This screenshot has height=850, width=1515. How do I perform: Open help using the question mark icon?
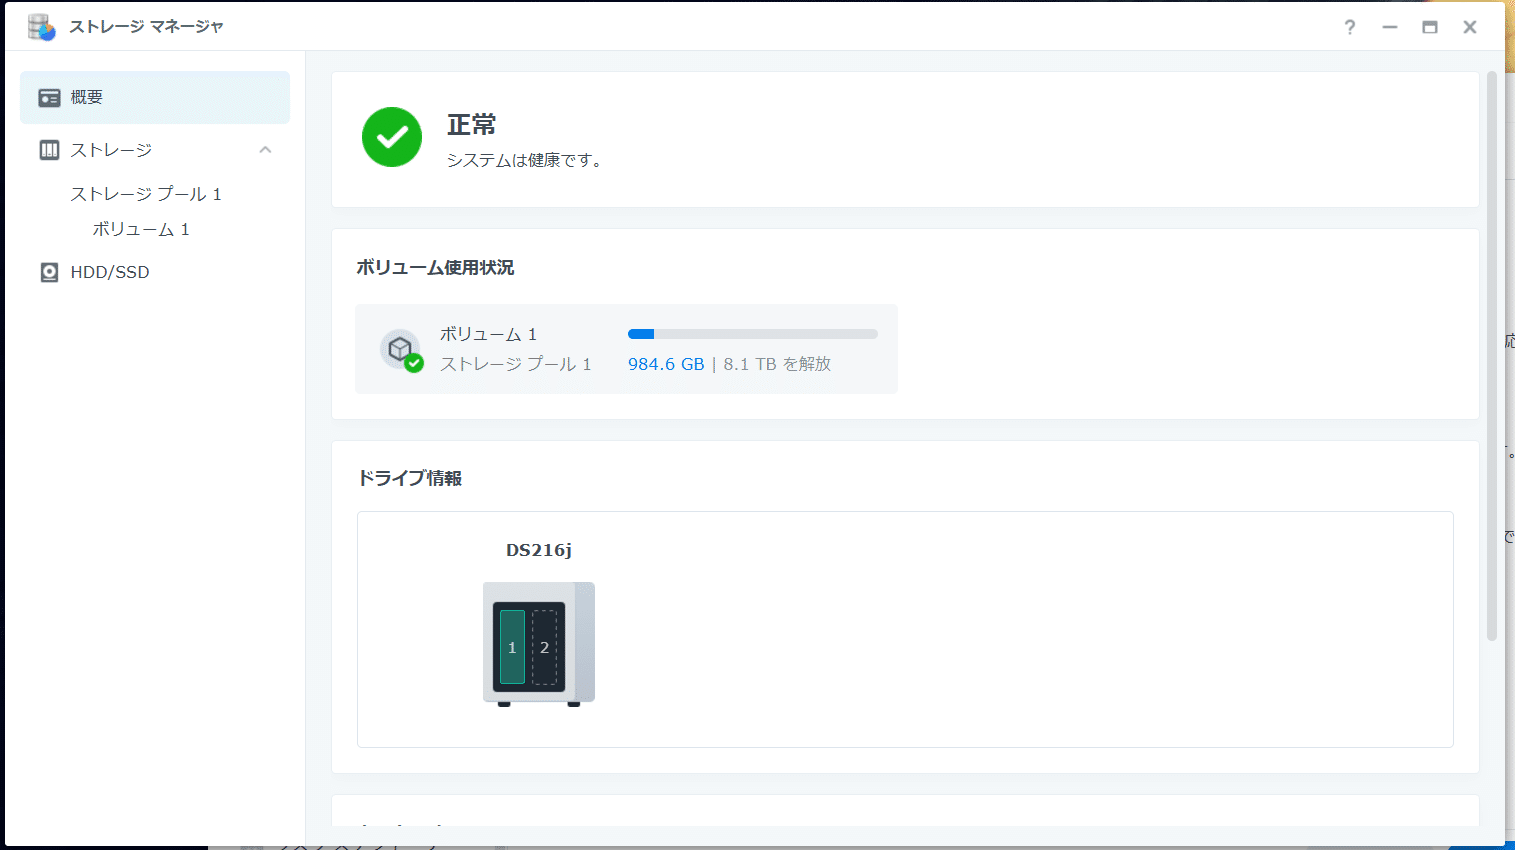tap(1349, 27)
